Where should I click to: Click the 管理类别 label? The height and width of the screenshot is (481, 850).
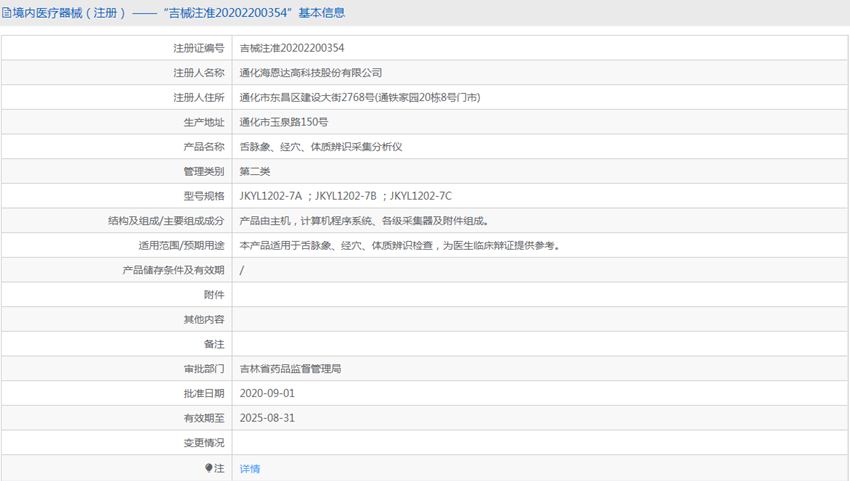pyautogui.click(x=204, y=171)
